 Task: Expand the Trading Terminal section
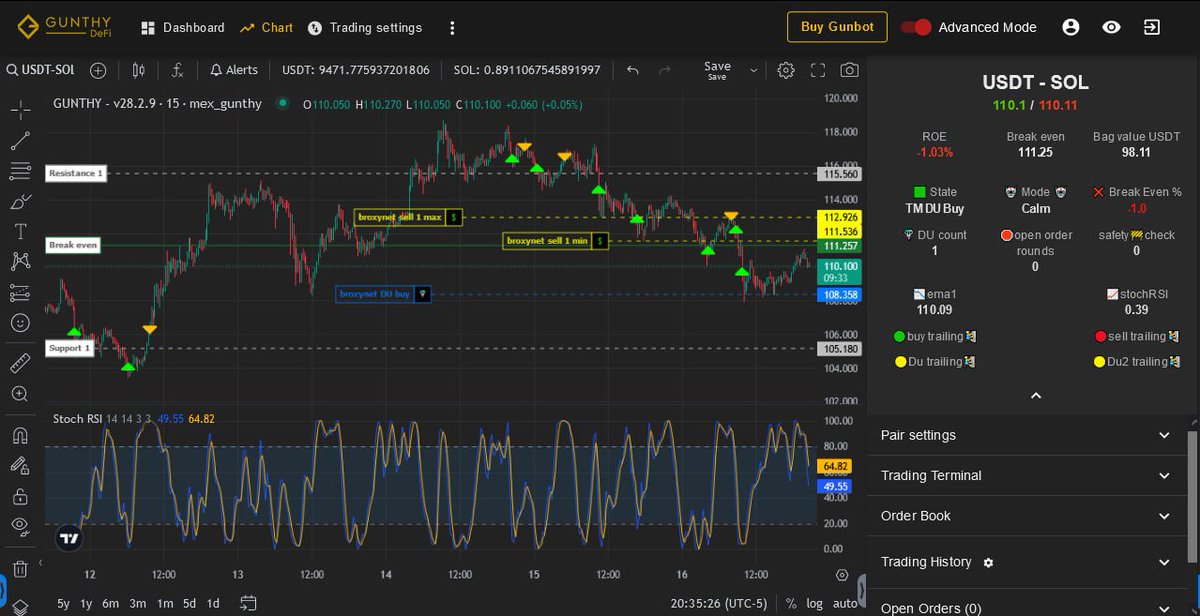tap(1026, 476)
